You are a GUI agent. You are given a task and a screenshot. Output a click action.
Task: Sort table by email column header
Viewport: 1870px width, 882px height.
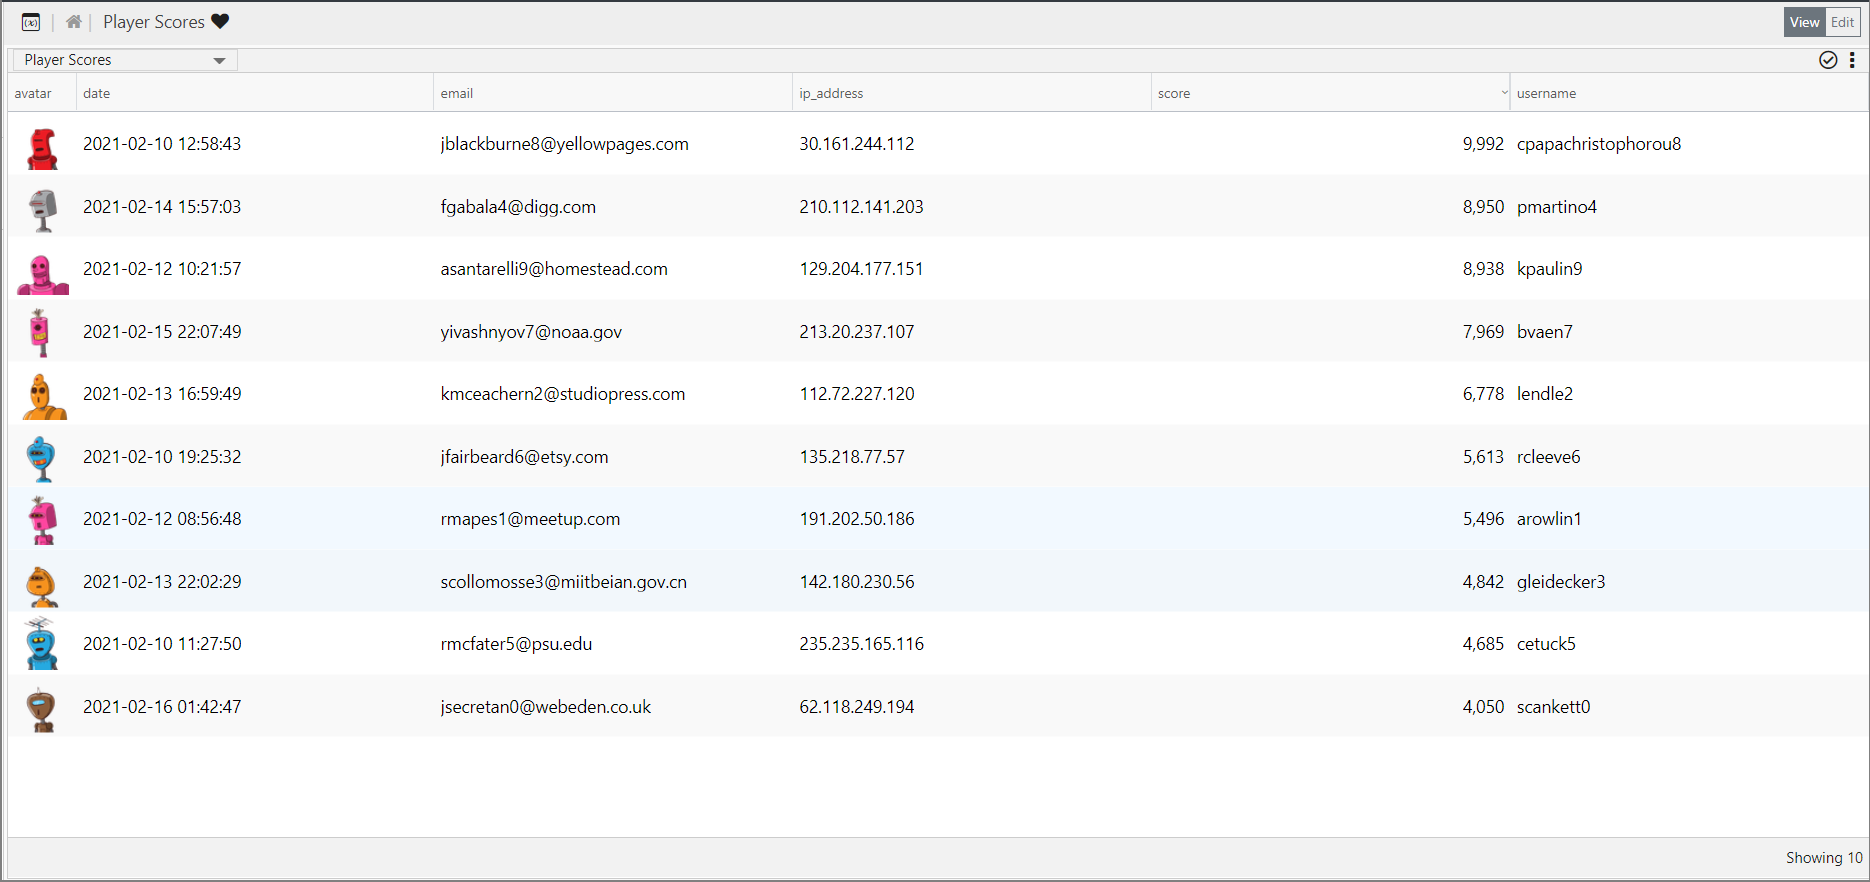tap(457, 93)
